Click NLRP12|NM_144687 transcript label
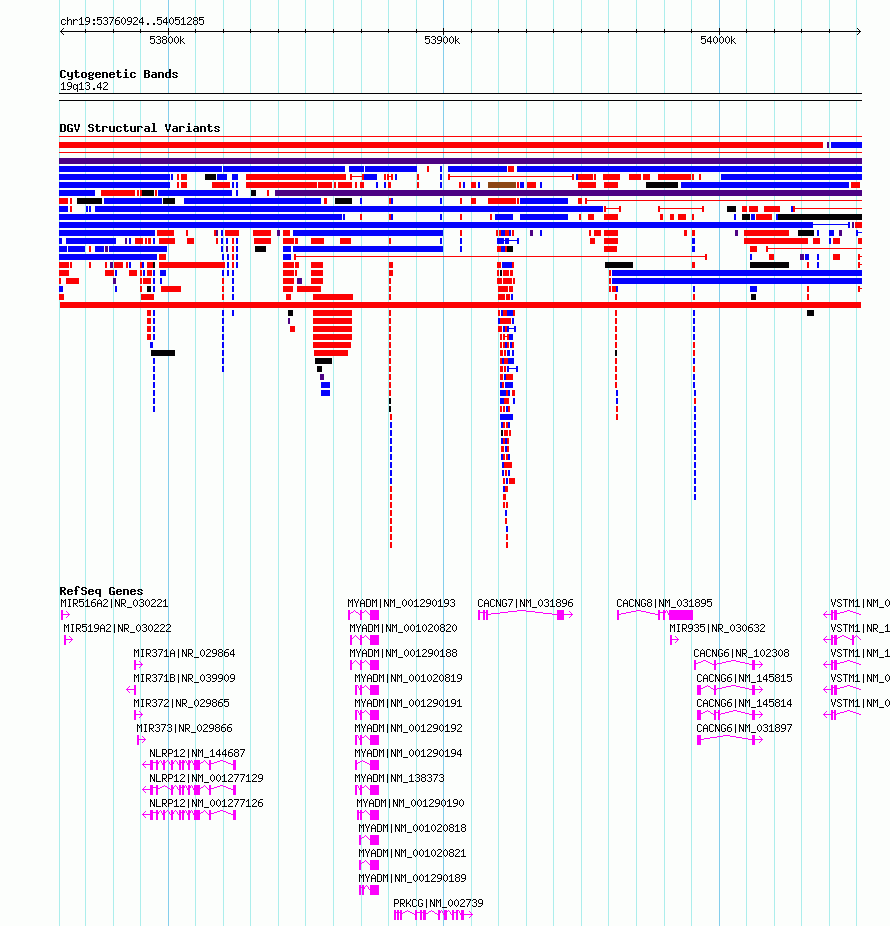Screen dimensions: 890x926 click(197, 753)
